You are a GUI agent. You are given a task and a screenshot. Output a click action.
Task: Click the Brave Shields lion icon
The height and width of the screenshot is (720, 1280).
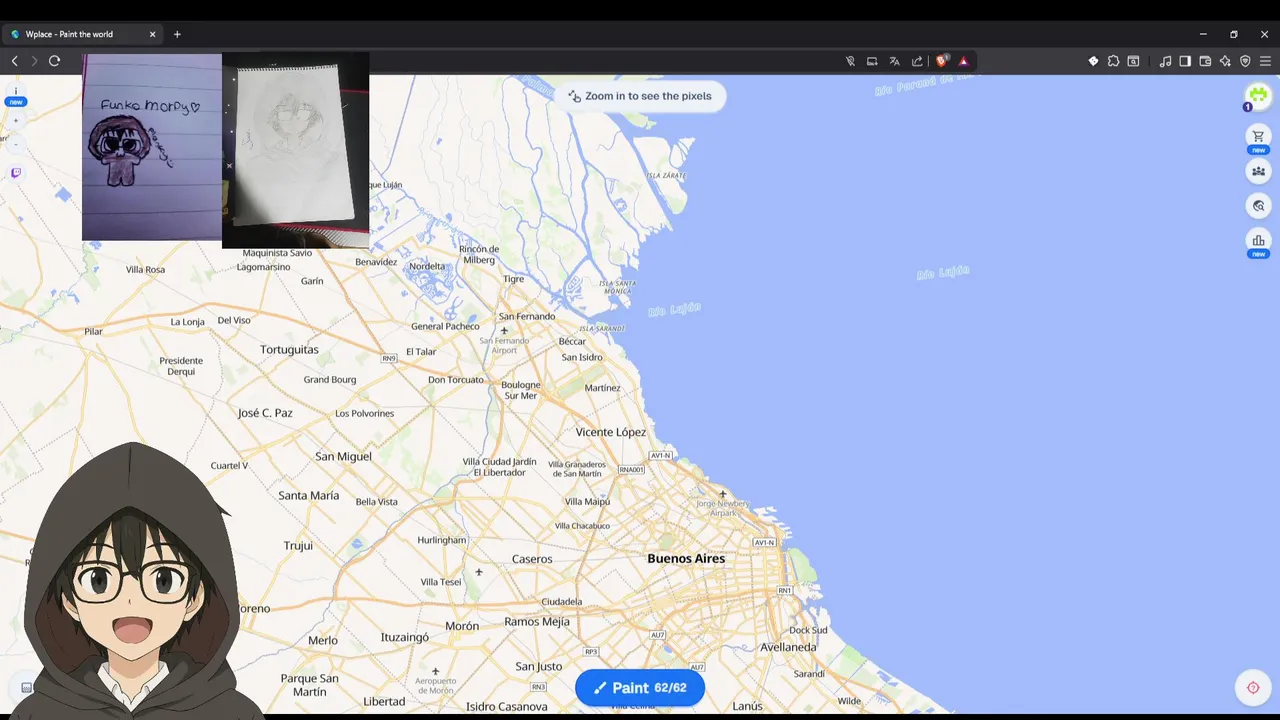pyautogui.click(x=941, y=61)
